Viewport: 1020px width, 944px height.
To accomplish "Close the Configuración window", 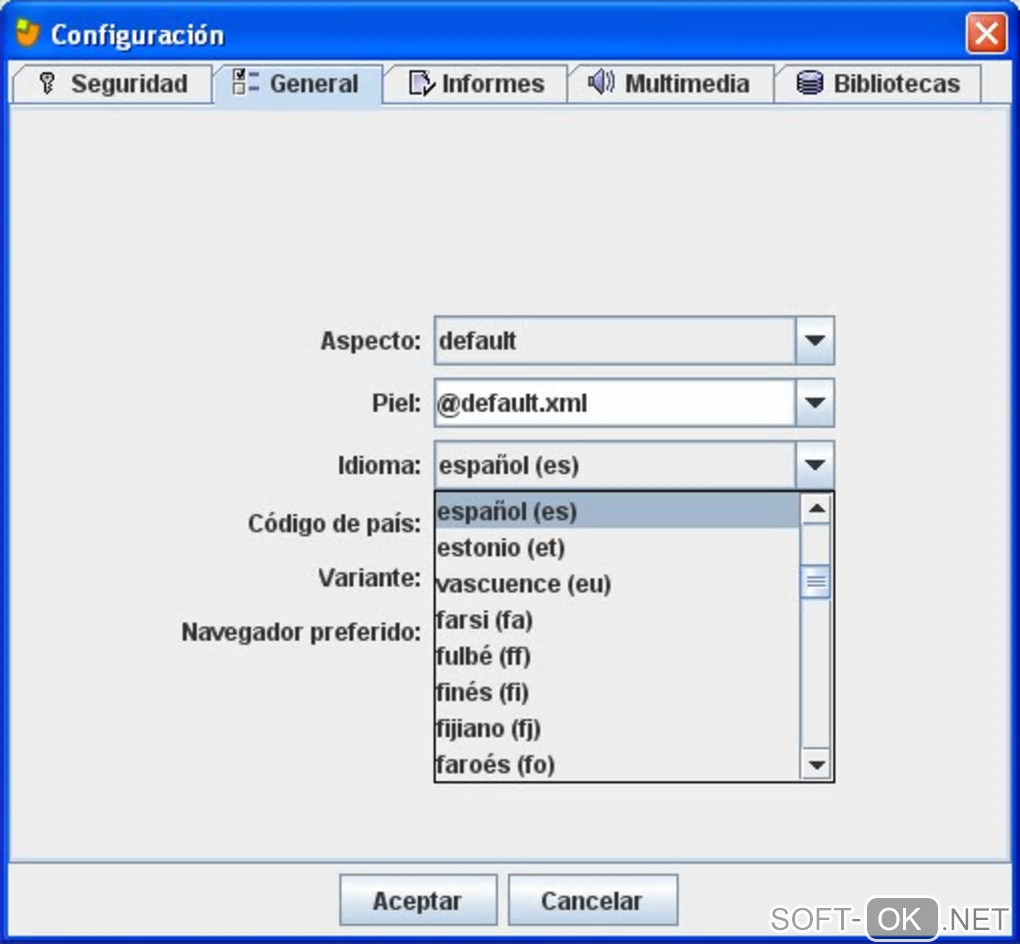I will 986,33.
